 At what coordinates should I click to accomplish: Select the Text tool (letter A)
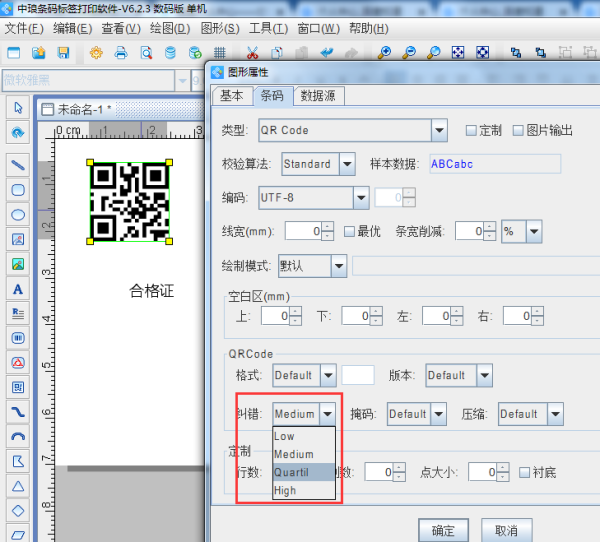18,289
